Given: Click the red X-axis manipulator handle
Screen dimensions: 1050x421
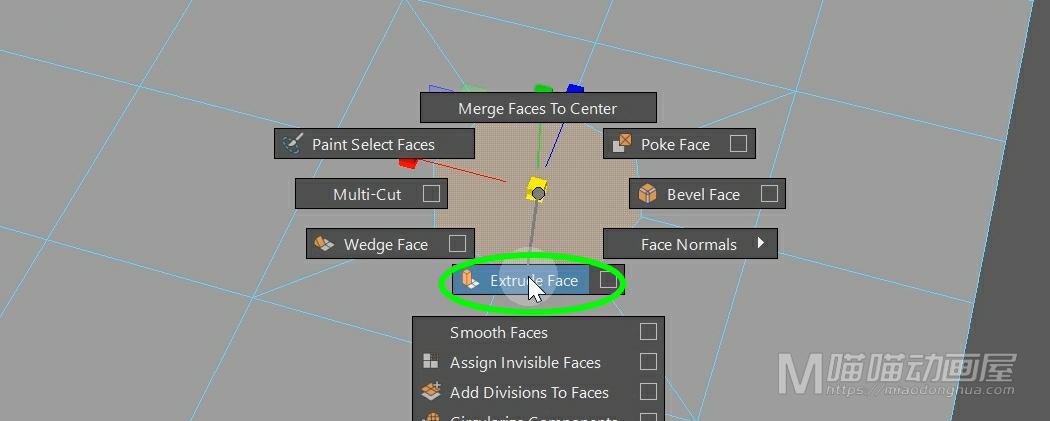Looking at the screenshot, I should (408, 161).
